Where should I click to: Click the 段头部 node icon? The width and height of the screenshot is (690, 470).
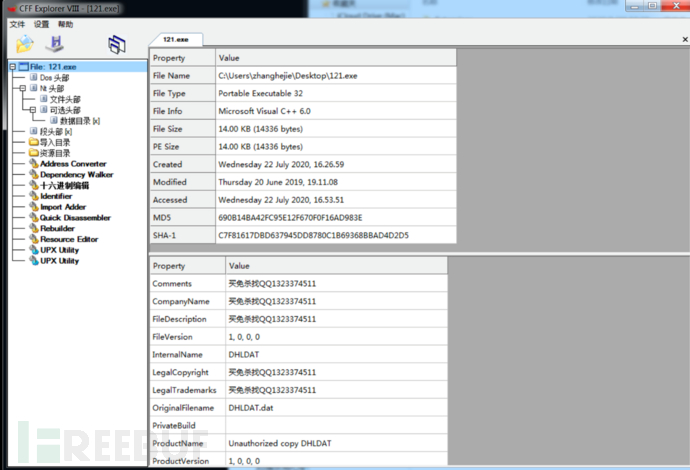[33, 131]
